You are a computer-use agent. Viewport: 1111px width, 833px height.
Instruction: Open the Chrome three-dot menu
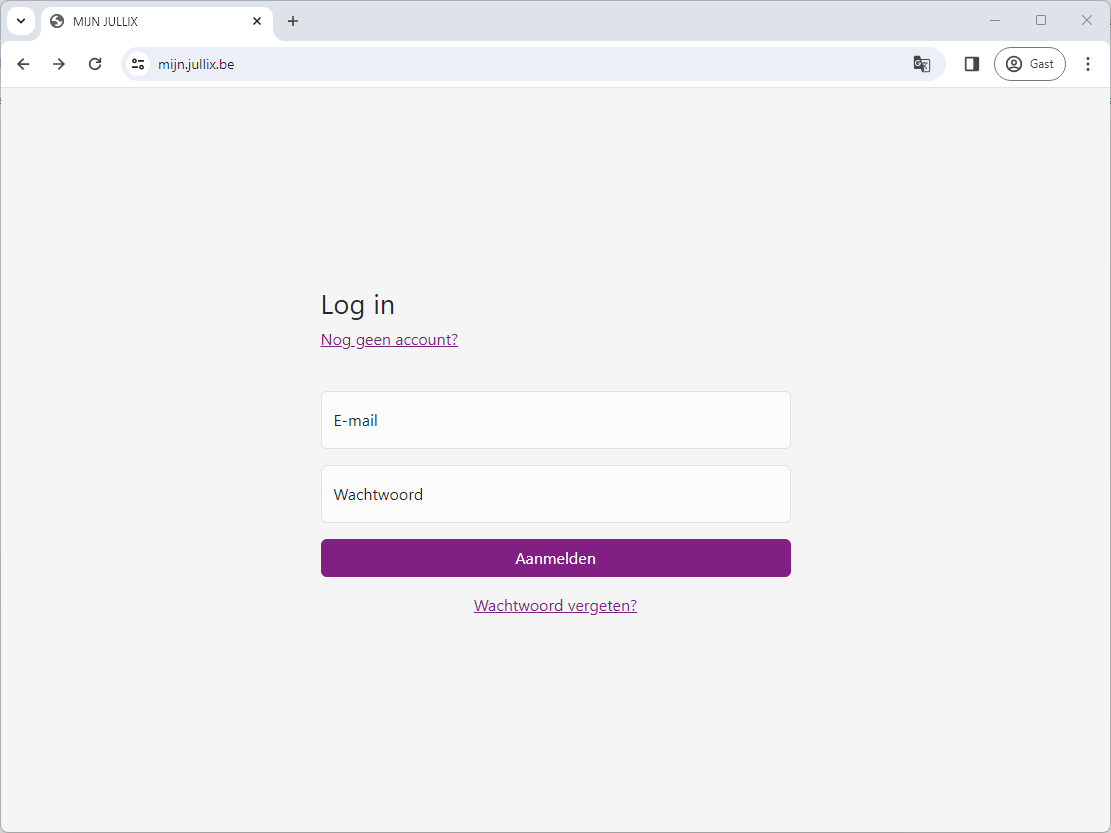(x=1088, y=64)
